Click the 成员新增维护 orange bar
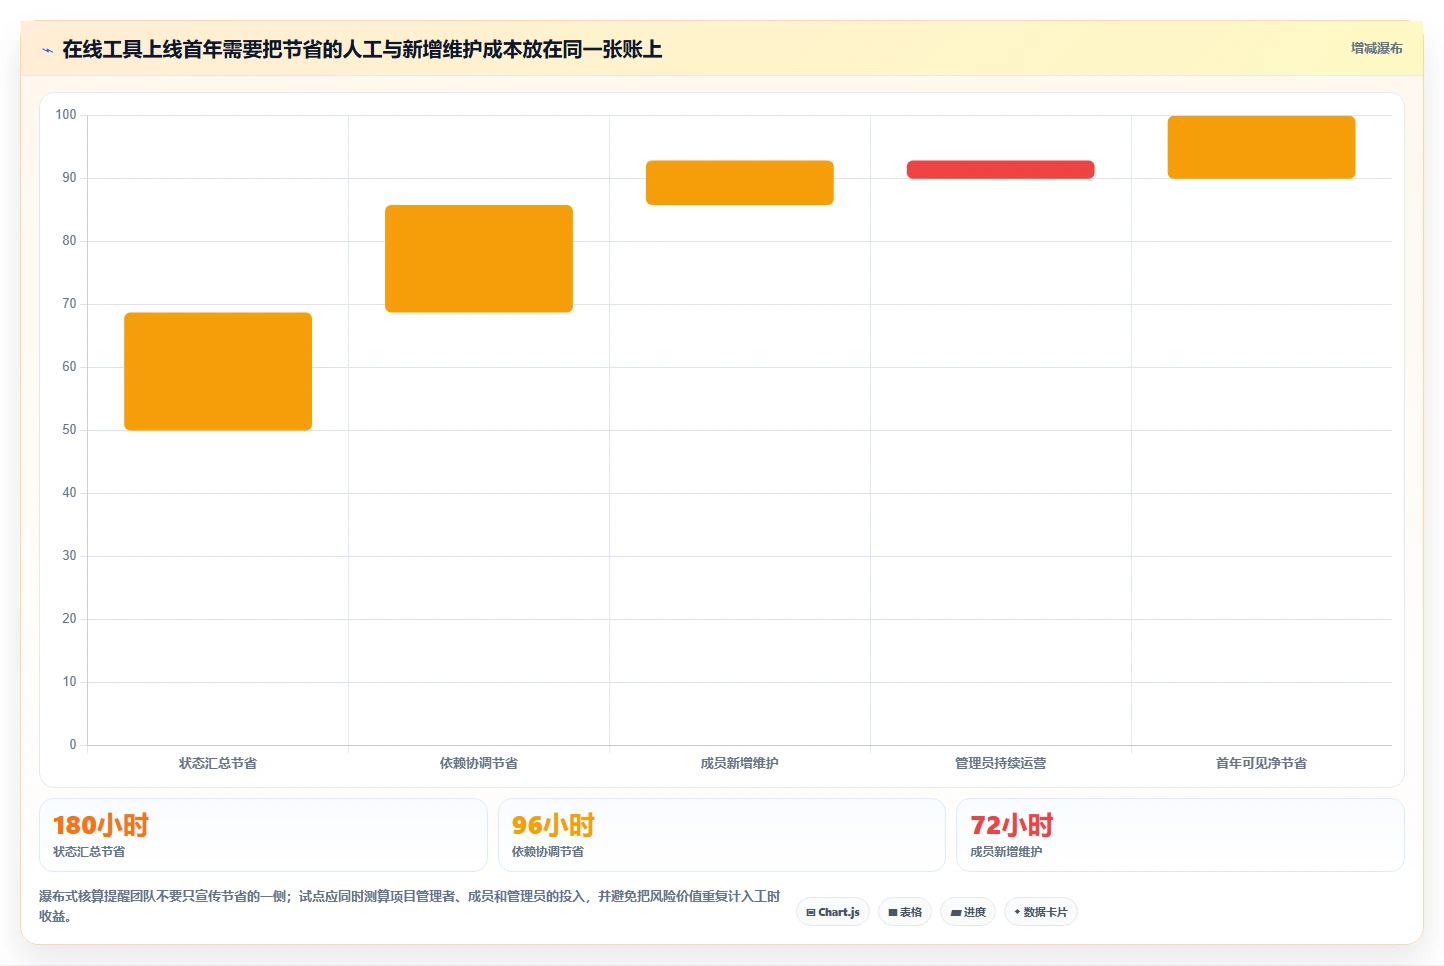The height and width of the screenshot is (966, 1444). point(740,183)
